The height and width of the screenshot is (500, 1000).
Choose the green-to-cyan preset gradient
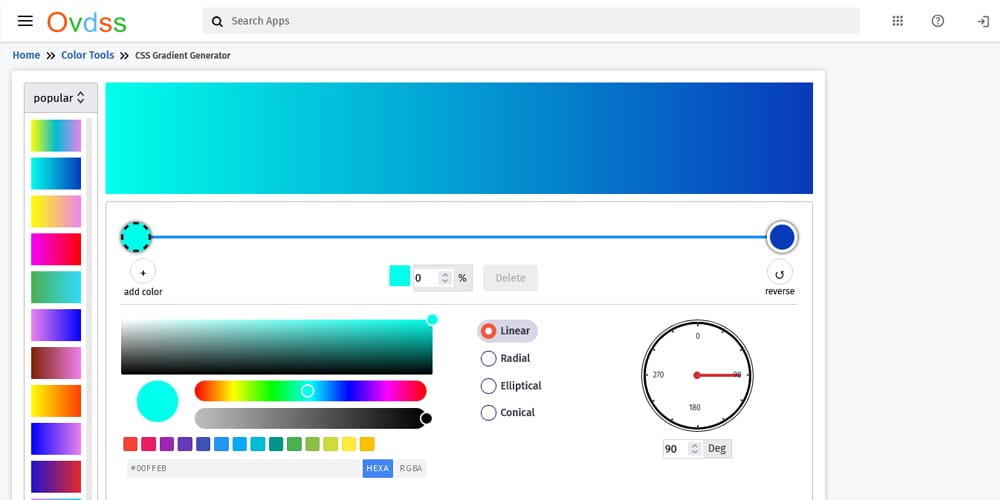(56, 287)
